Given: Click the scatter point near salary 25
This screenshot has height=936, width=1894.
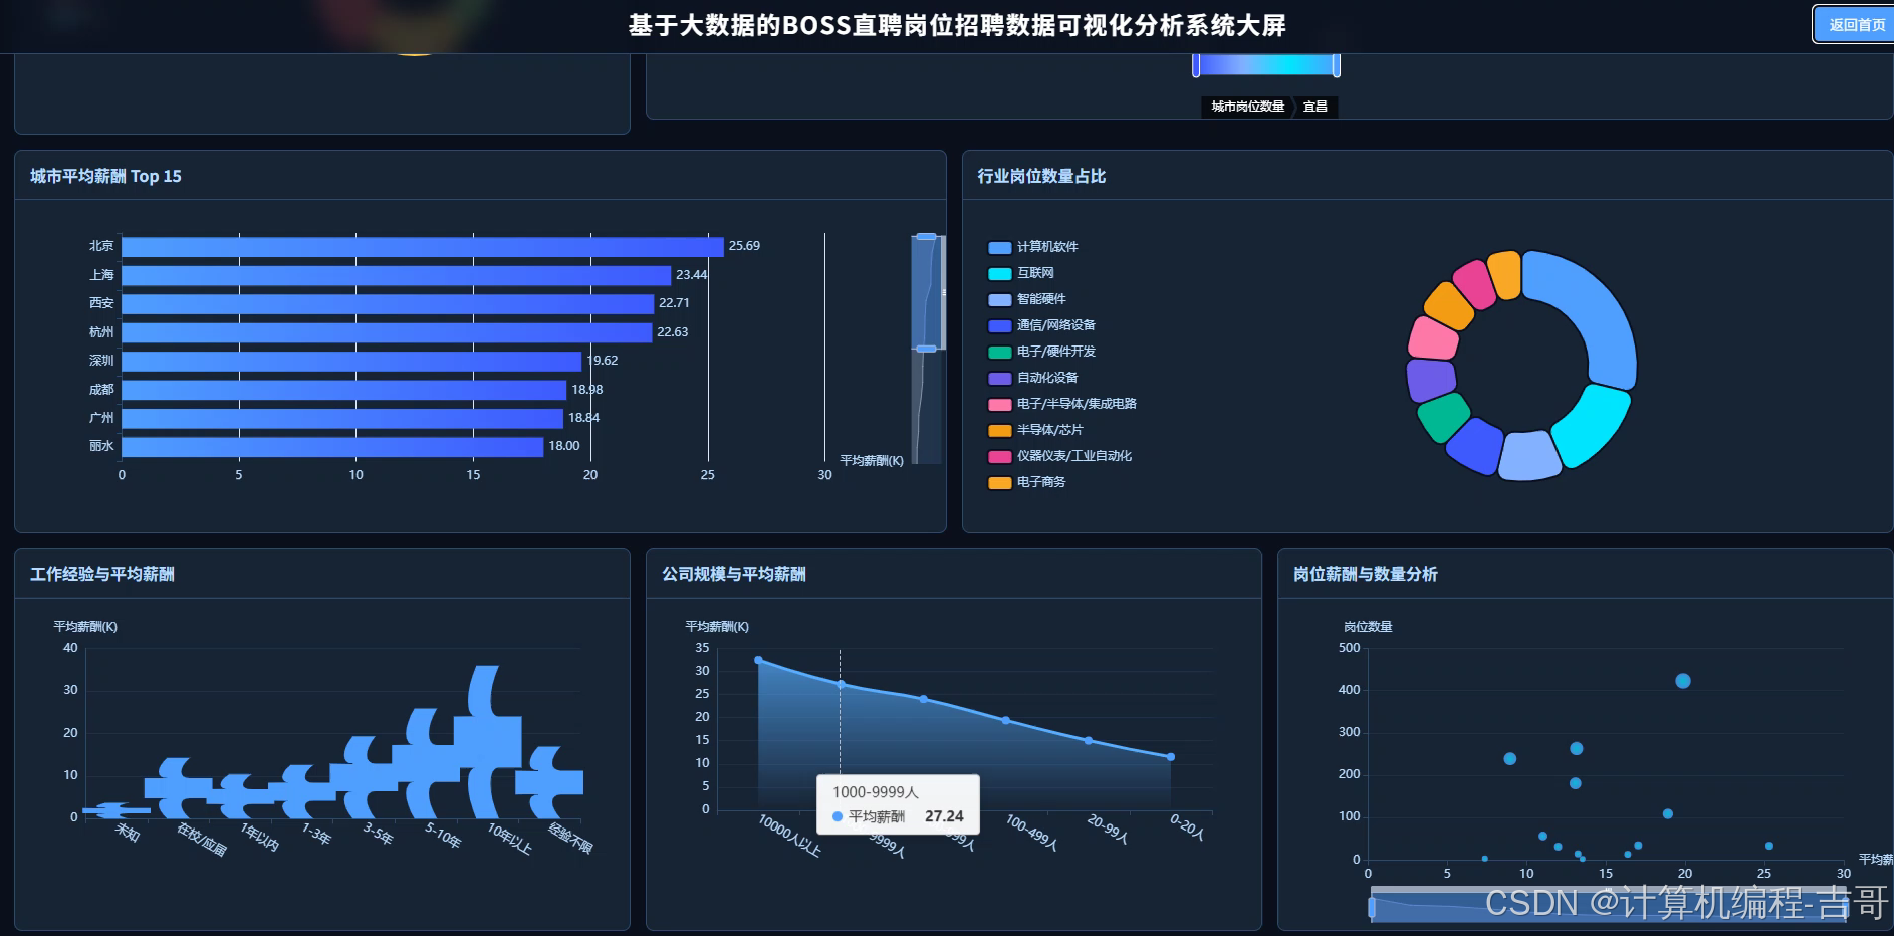Looking at the screenshot, I should click(1769, 846).
